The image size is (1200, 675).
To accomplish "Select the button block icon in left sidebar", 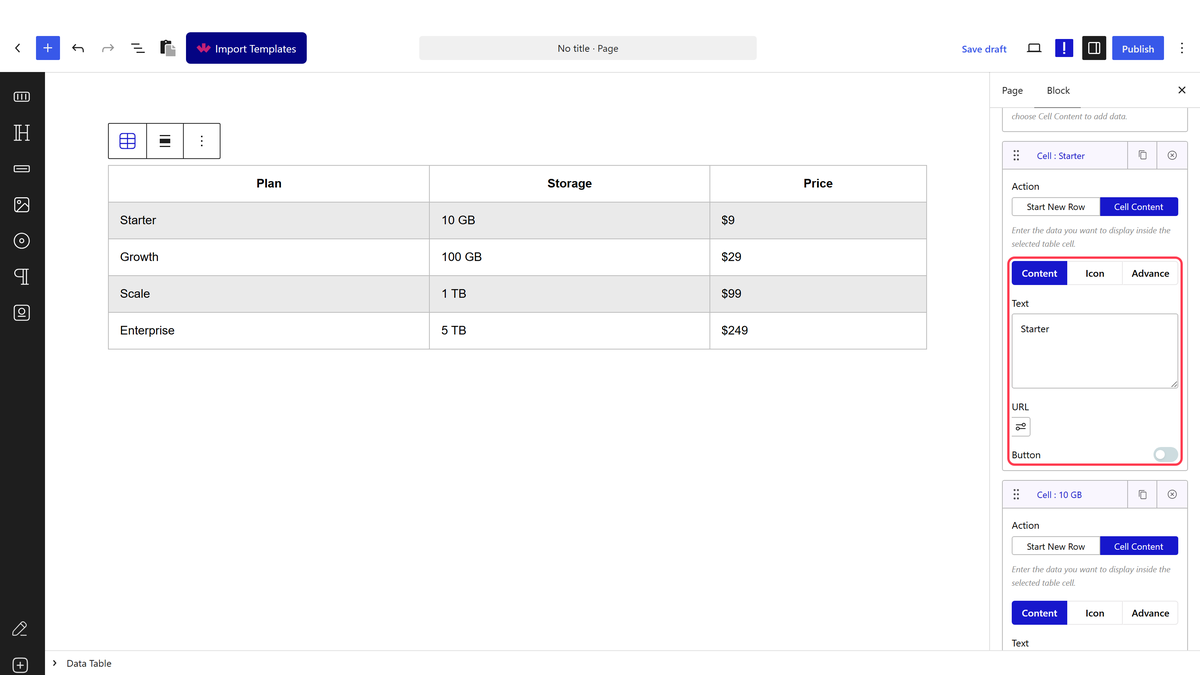I will pyautogui.click(x=22, y=169).
